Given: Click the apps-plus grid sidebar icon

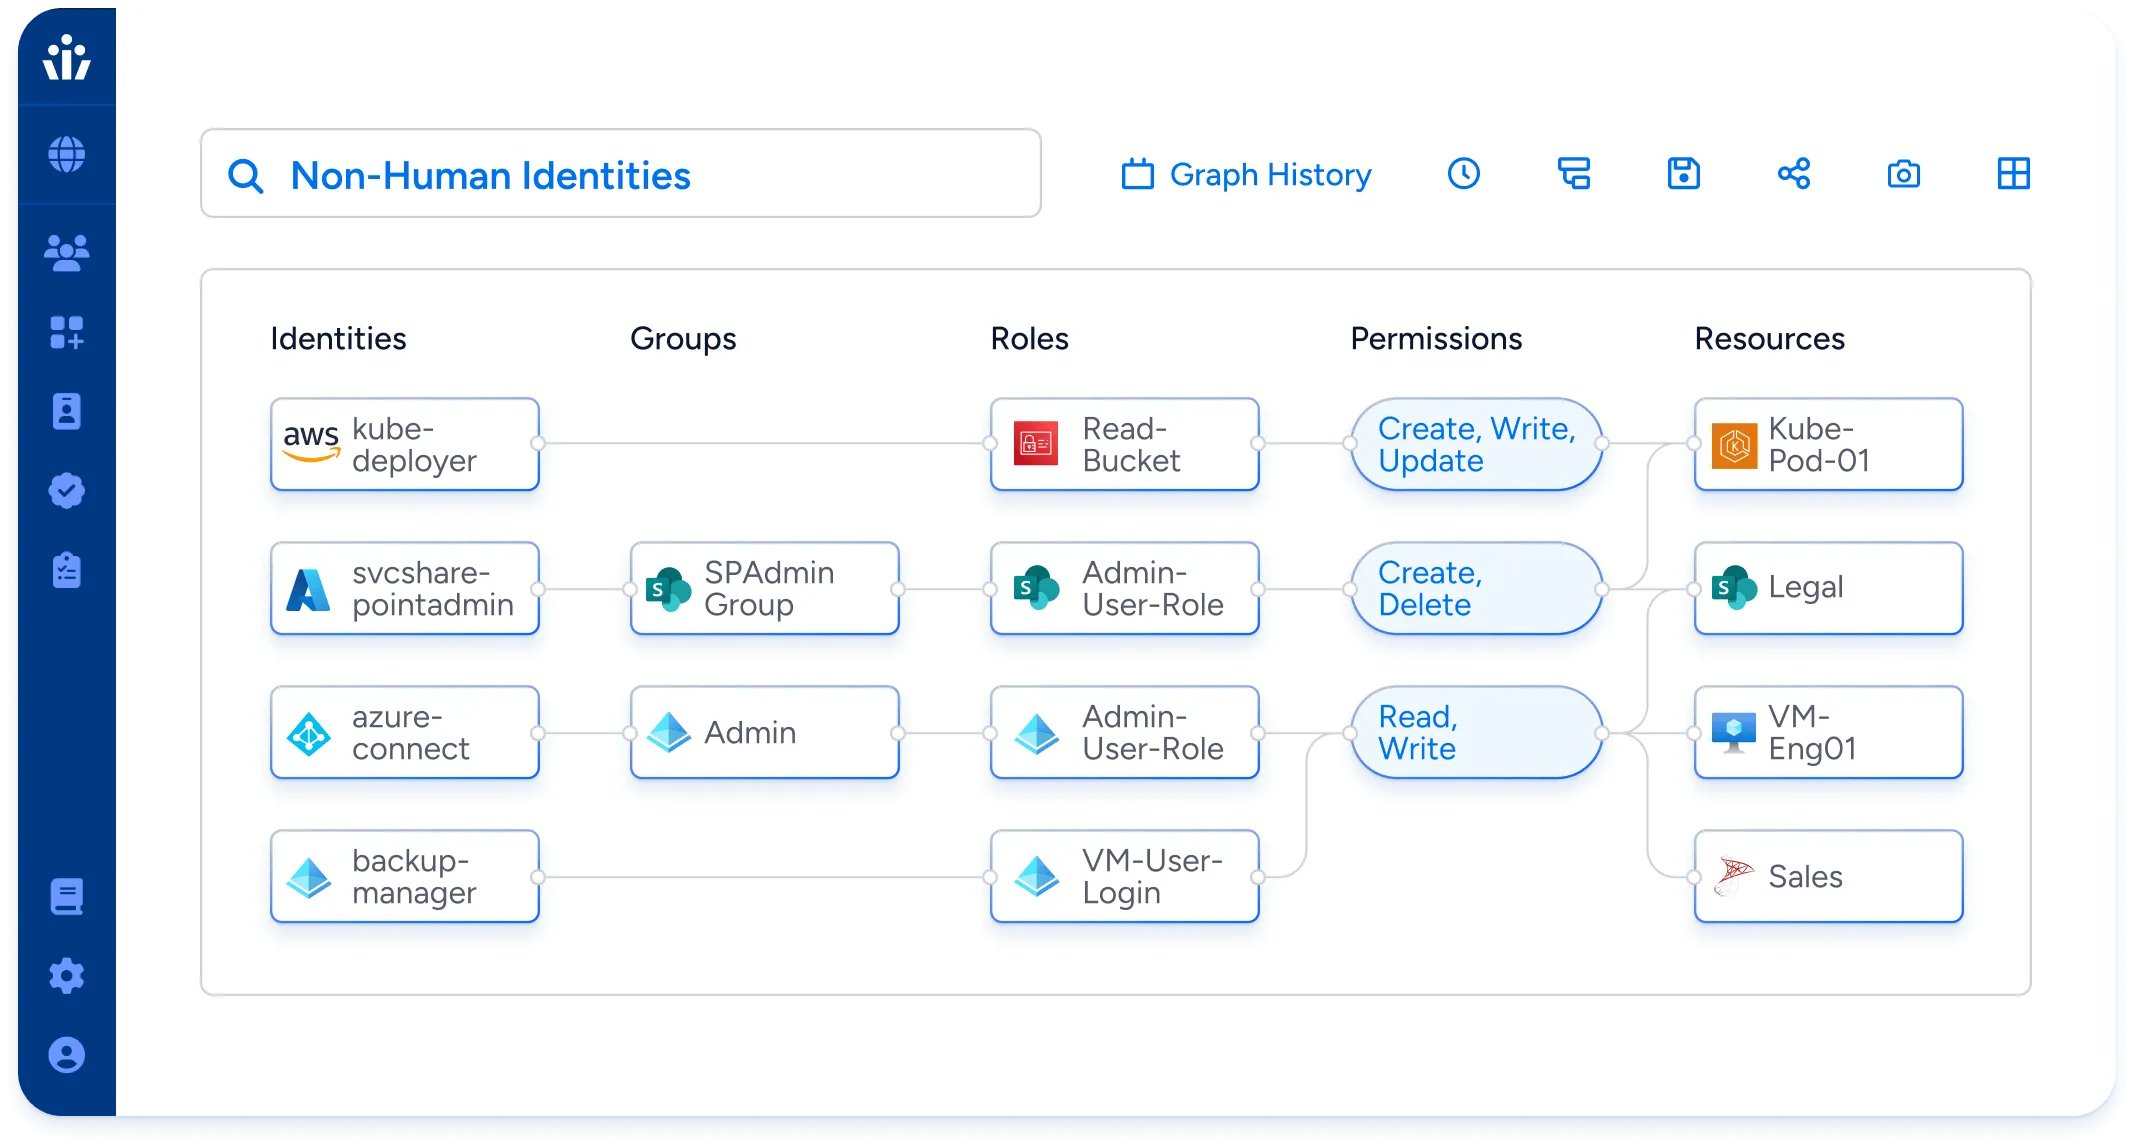Looking at the screenshot, I should tap(66, 332).
